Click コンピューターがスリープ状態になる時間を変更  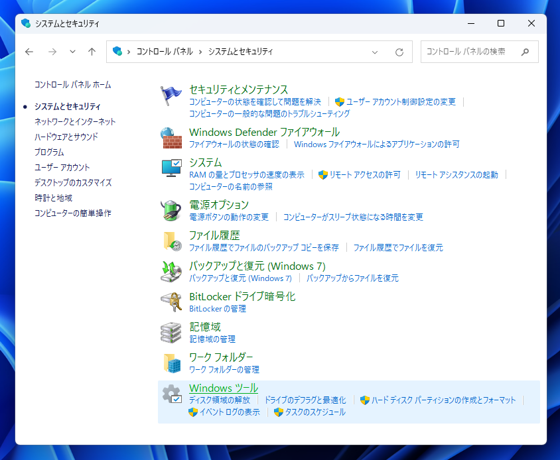click(x=353, y=217)
